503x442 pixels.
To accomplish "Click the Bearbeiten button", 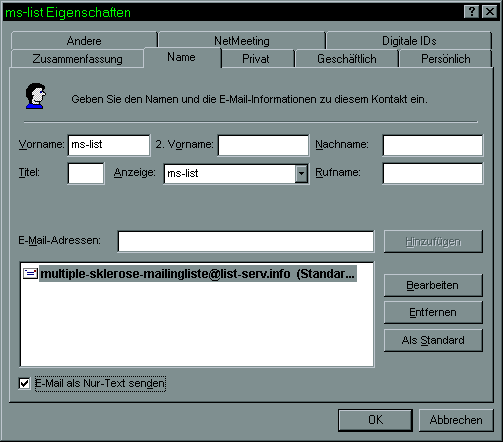I will (x=433, y=285).
